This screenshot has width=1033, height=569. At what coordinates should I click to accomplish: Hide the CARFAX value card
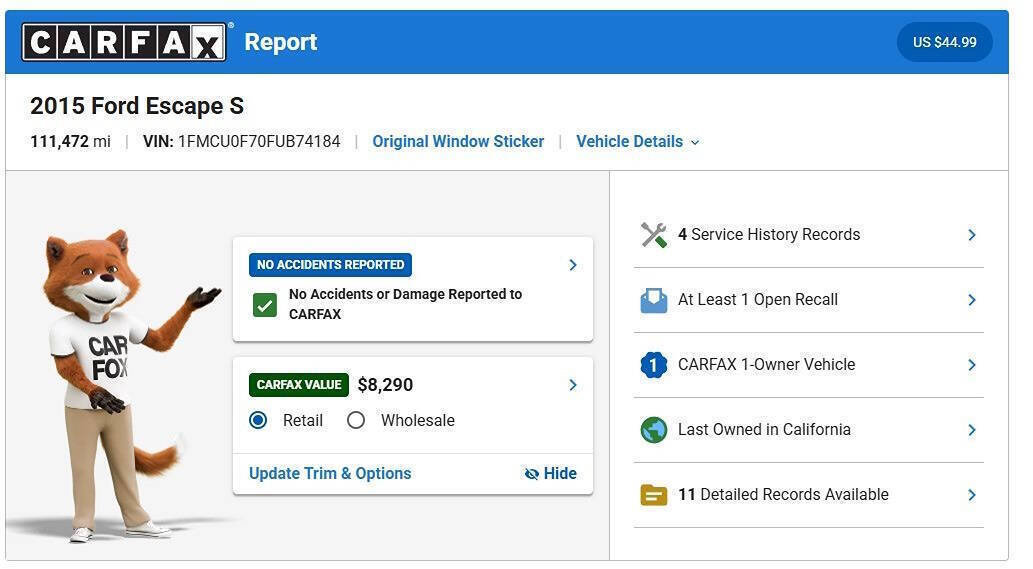(x=551, y=474)
